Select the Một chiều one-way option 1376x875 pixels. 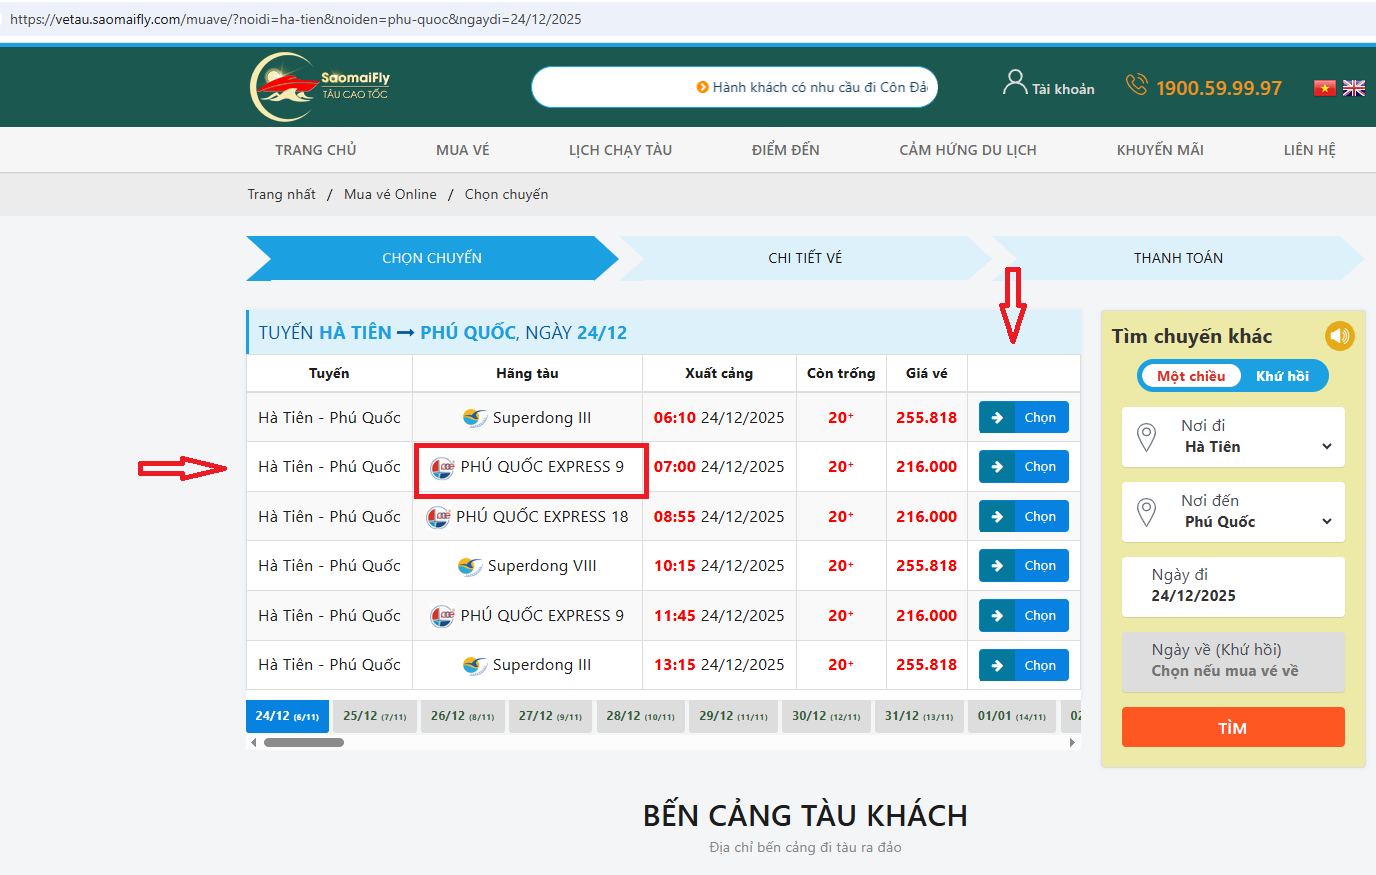(1190, 376)
